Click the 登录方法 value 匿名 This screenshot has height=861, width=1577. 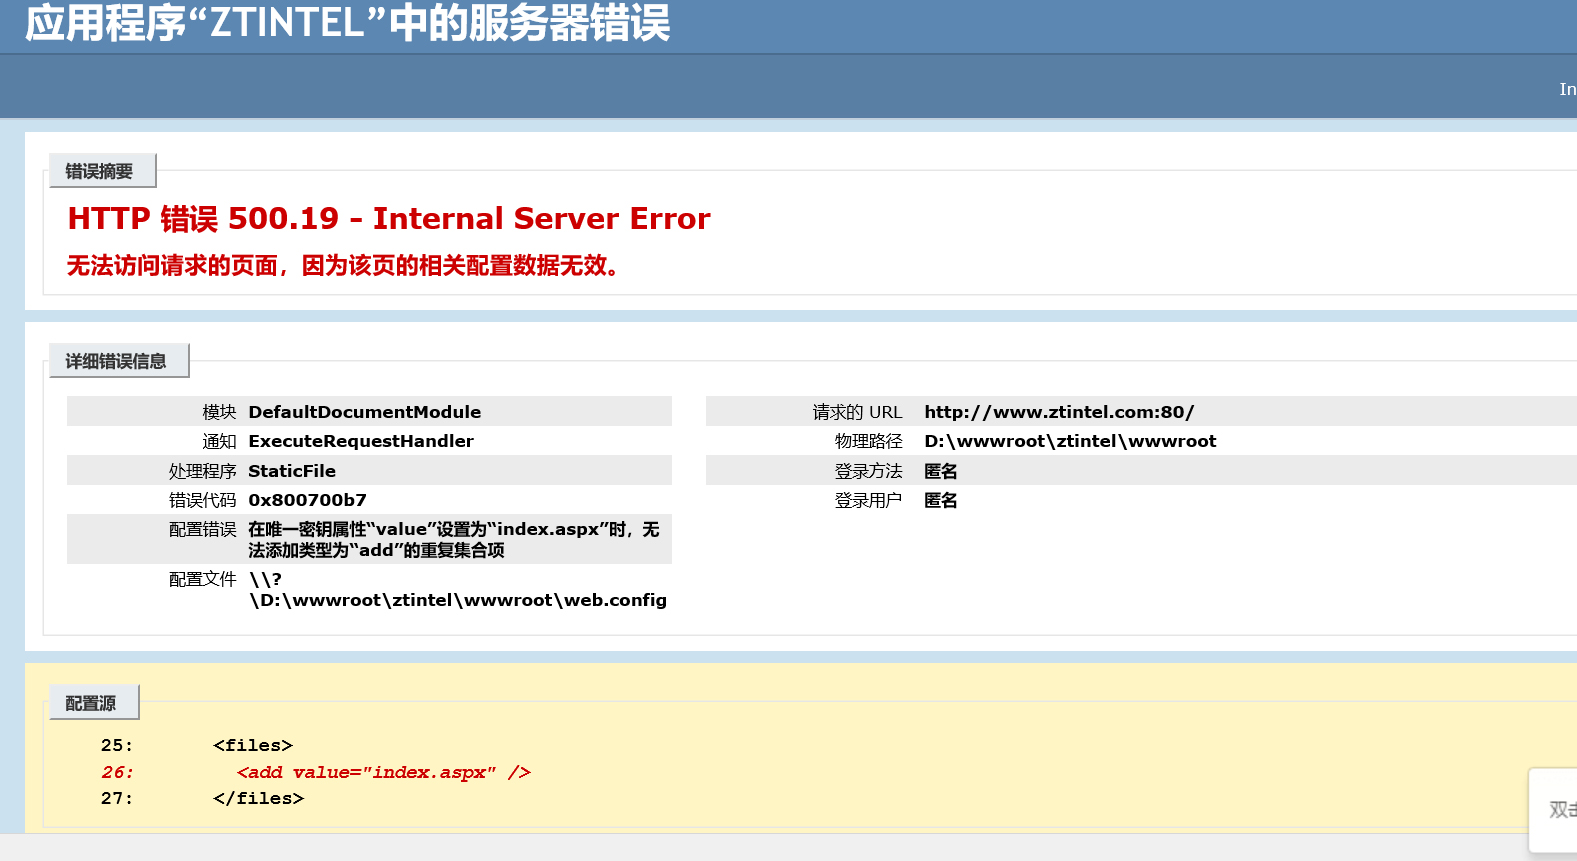(940, 471)
